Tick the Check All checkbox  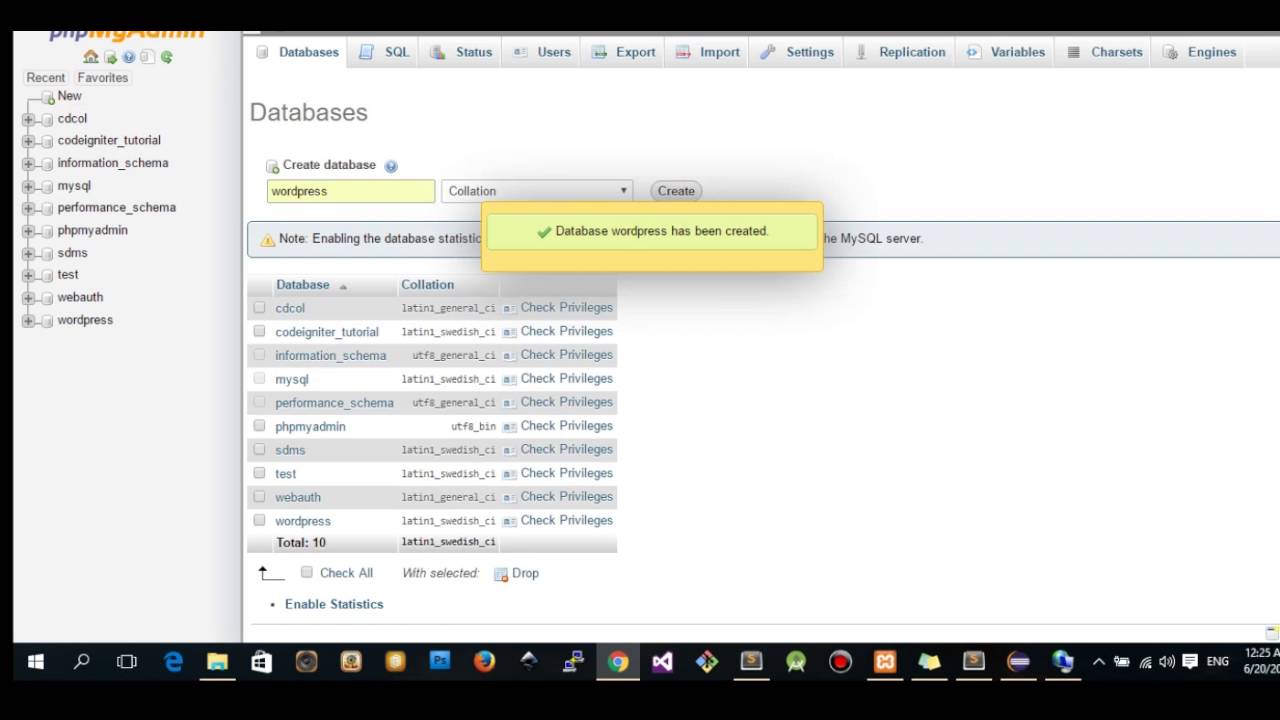307,573
